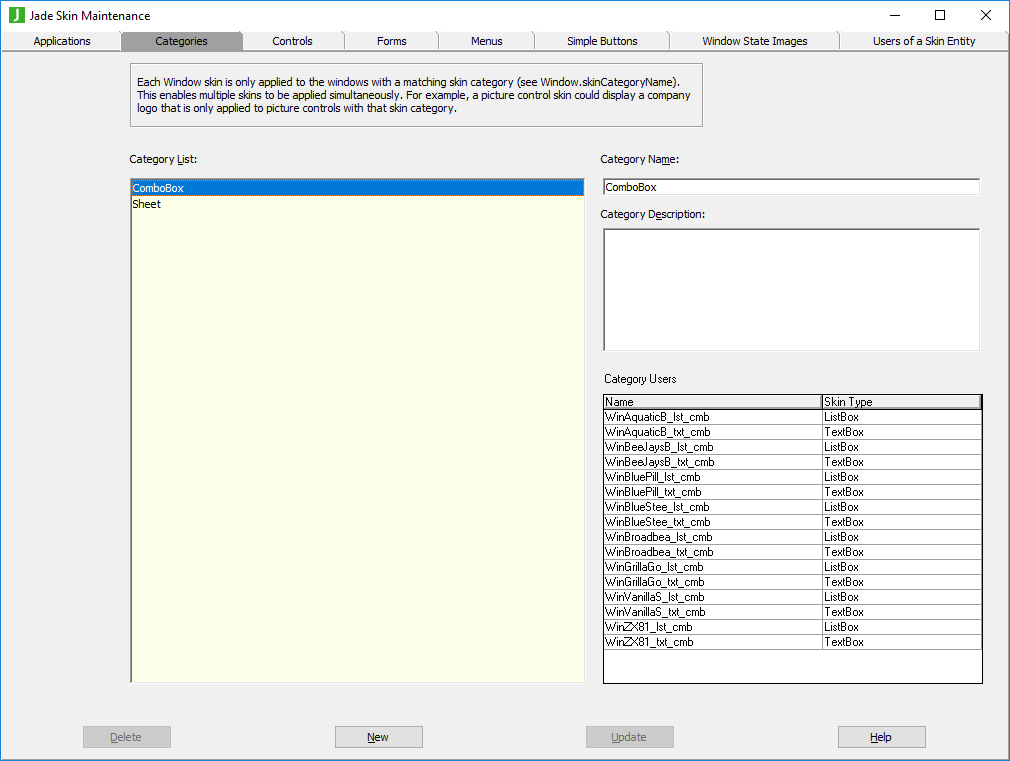Select ComboBox in the Category List
The height and width of the screenshot is (761, 1010).
coord(158,188)
